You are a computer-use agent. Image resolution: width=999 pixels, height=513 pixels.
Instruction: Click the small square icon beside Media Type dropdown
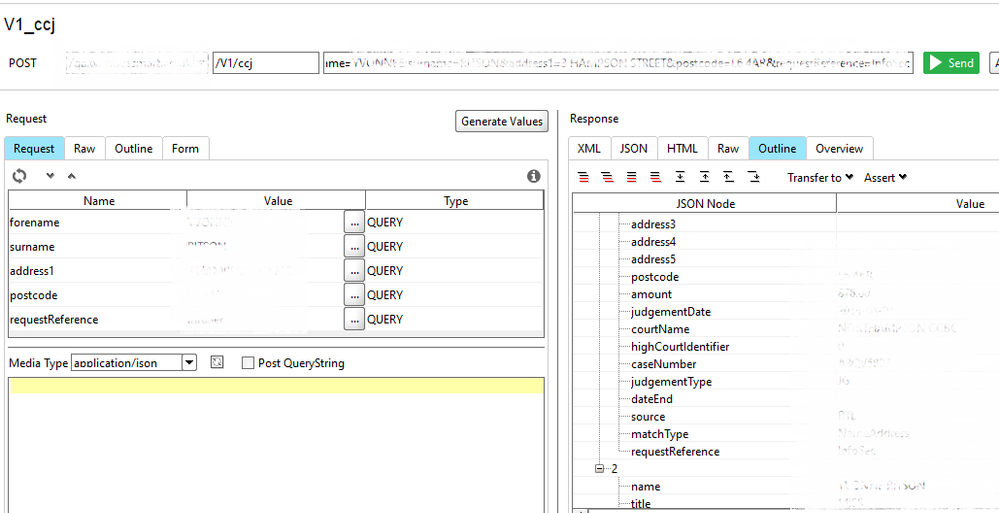pos(217,363)
